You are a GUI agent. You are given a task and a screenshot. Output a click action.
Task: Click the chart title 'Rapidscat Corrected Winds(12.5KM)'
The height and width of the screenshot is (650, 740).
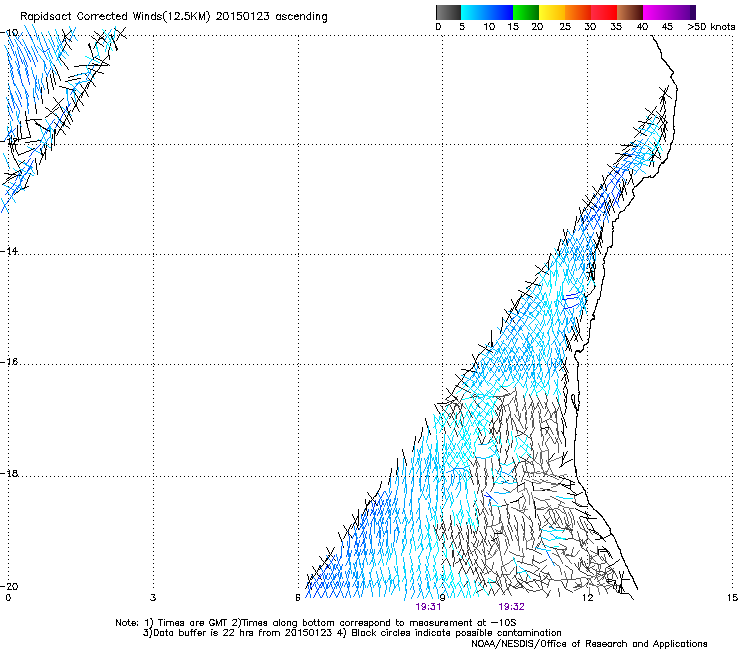(x=115, y=17)
